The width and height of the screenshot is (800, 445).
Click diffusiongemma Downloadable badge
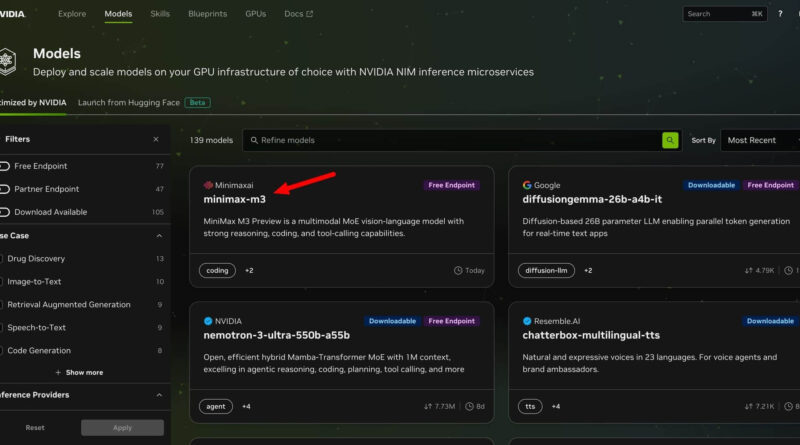[x=711, y=185]
